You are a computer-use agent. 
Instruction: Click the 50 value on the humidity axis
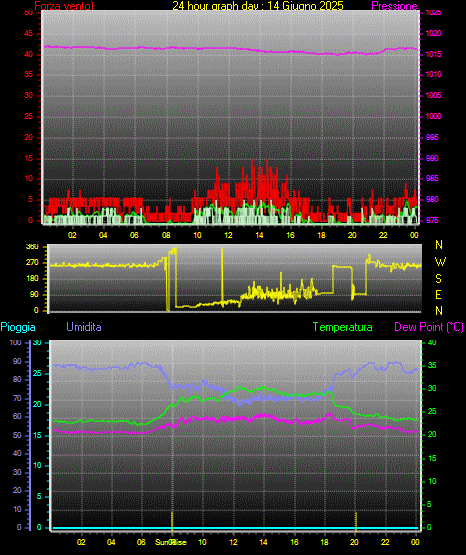coord(17,435)
